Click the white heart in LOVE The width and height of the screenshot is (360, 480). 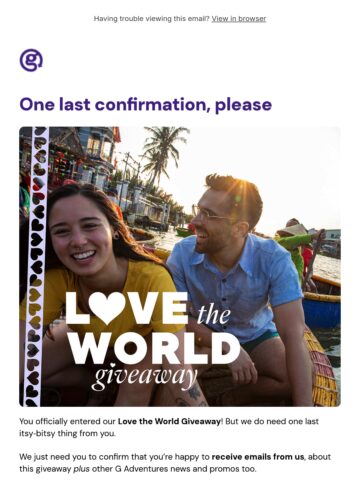(x=107, y=308)
